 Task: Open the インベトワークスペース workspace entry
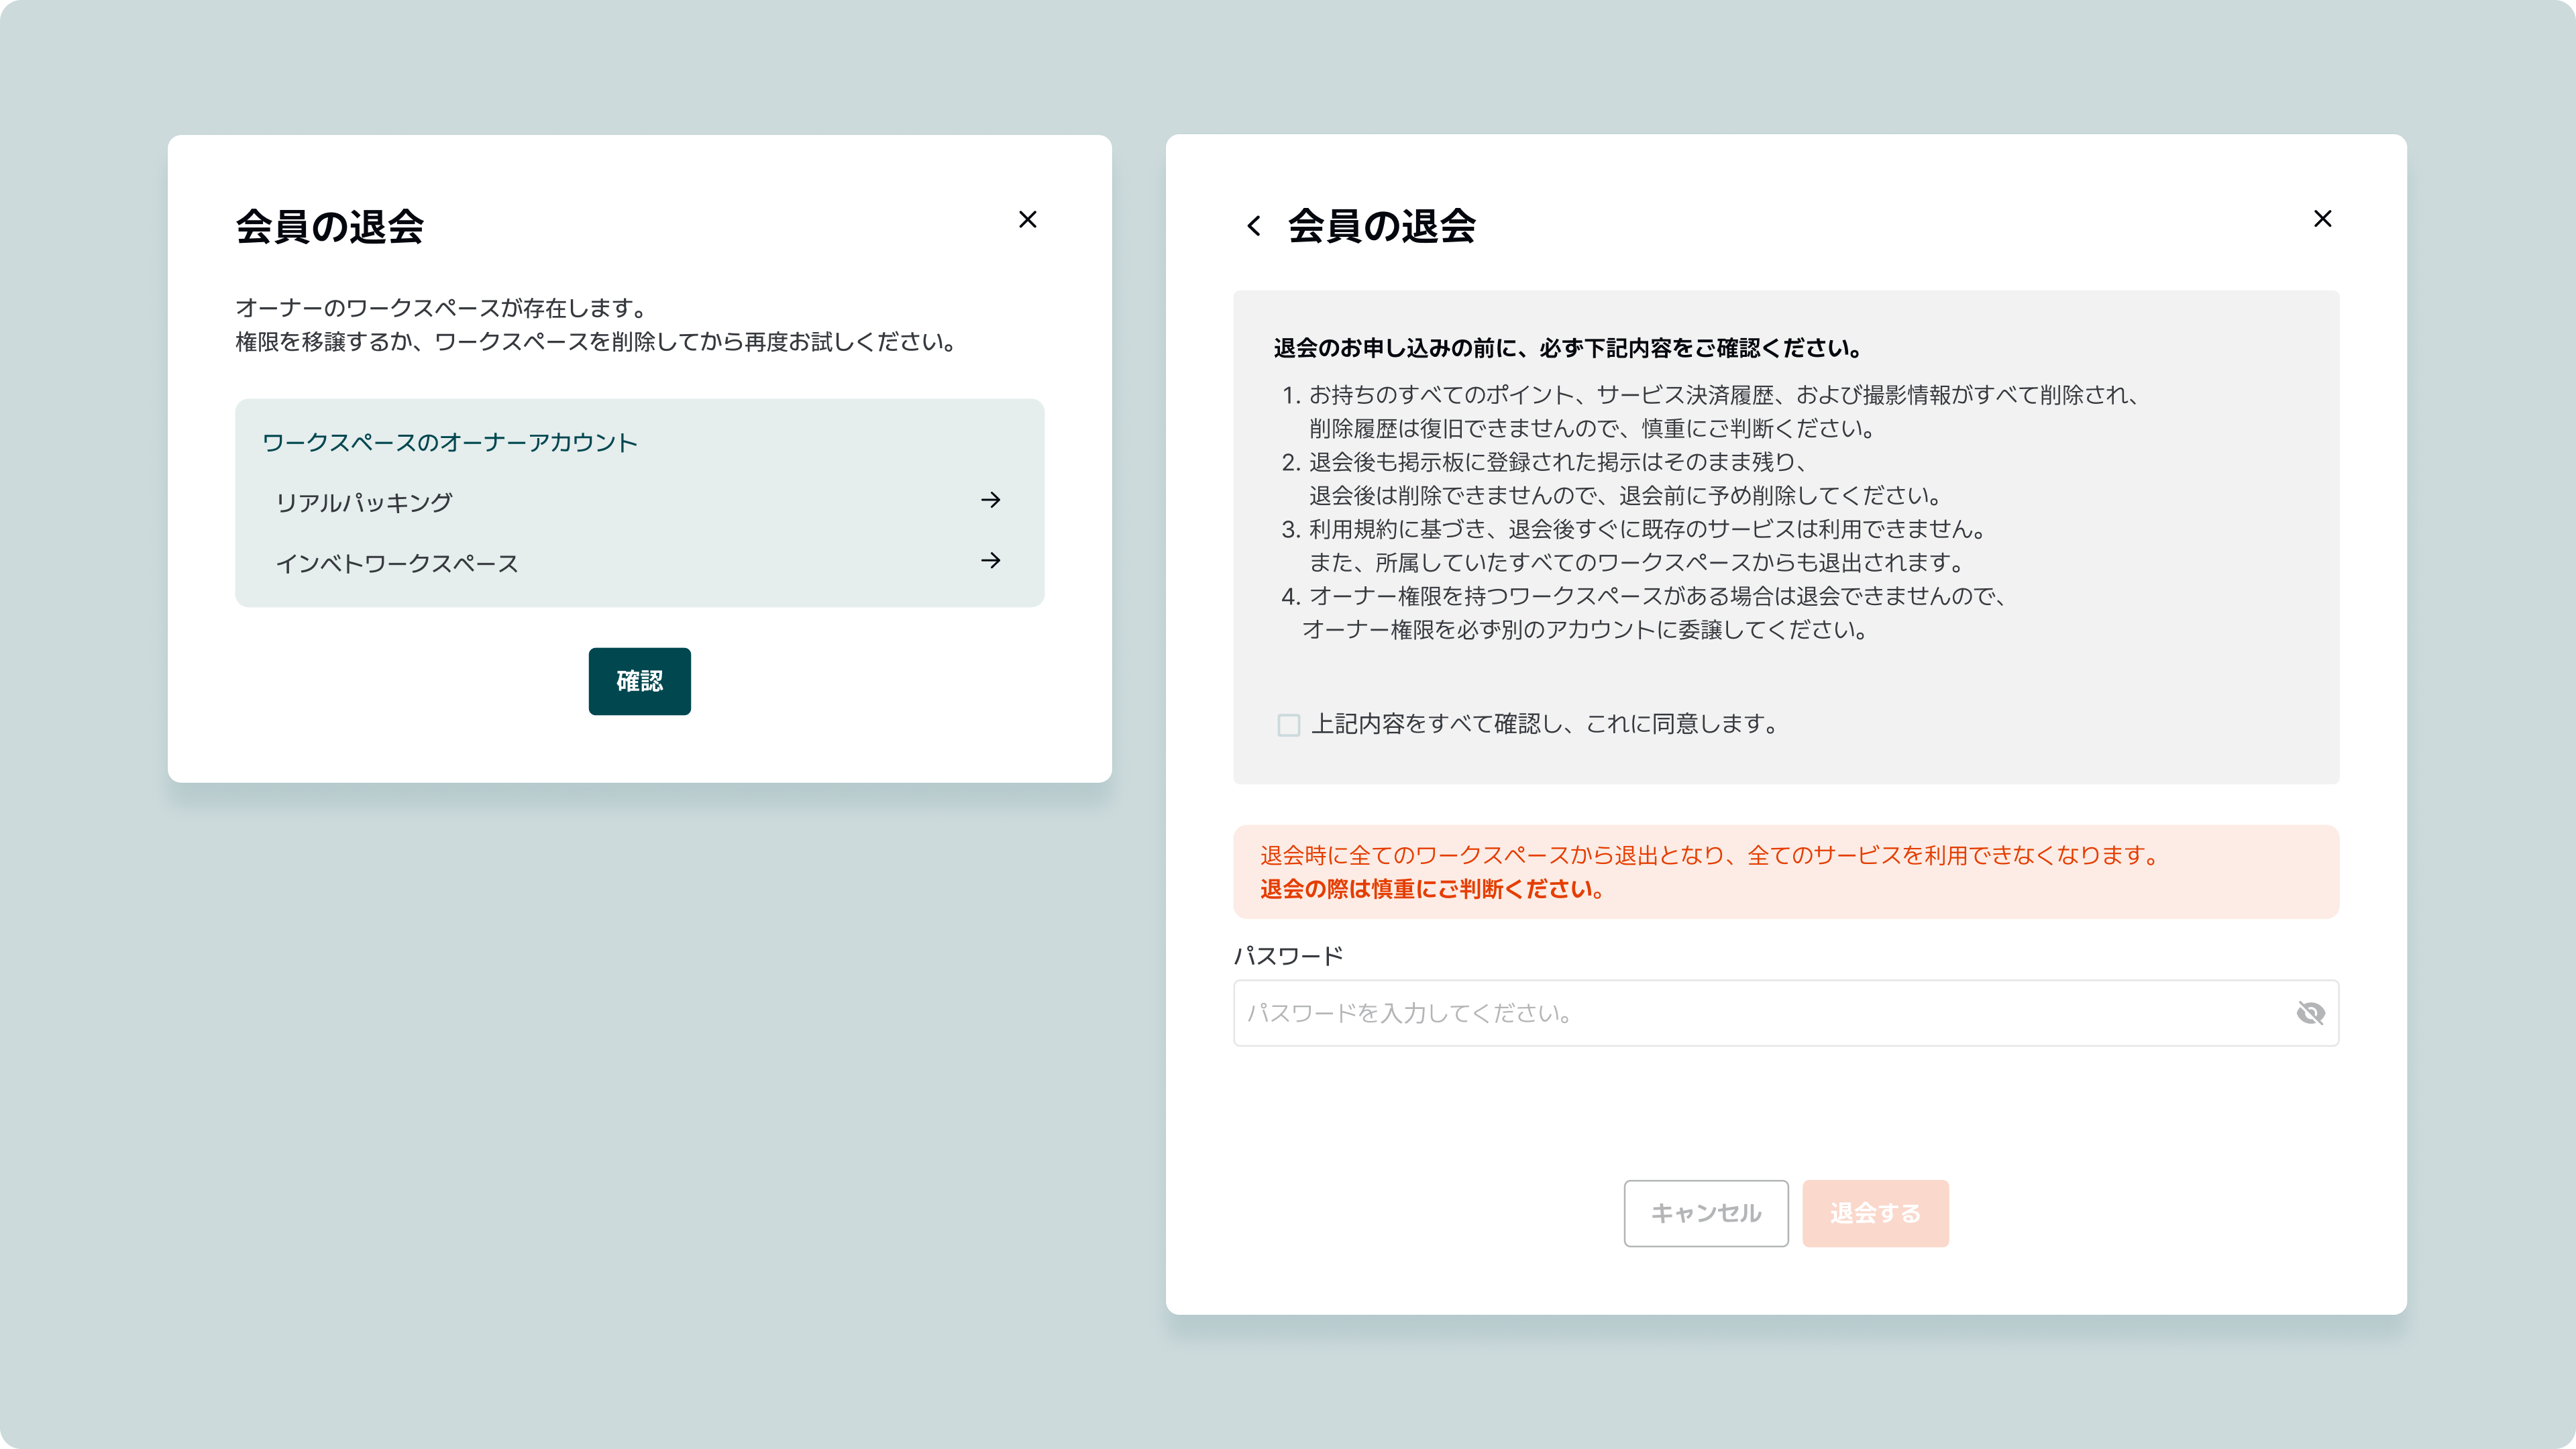(x=397, y=564)
